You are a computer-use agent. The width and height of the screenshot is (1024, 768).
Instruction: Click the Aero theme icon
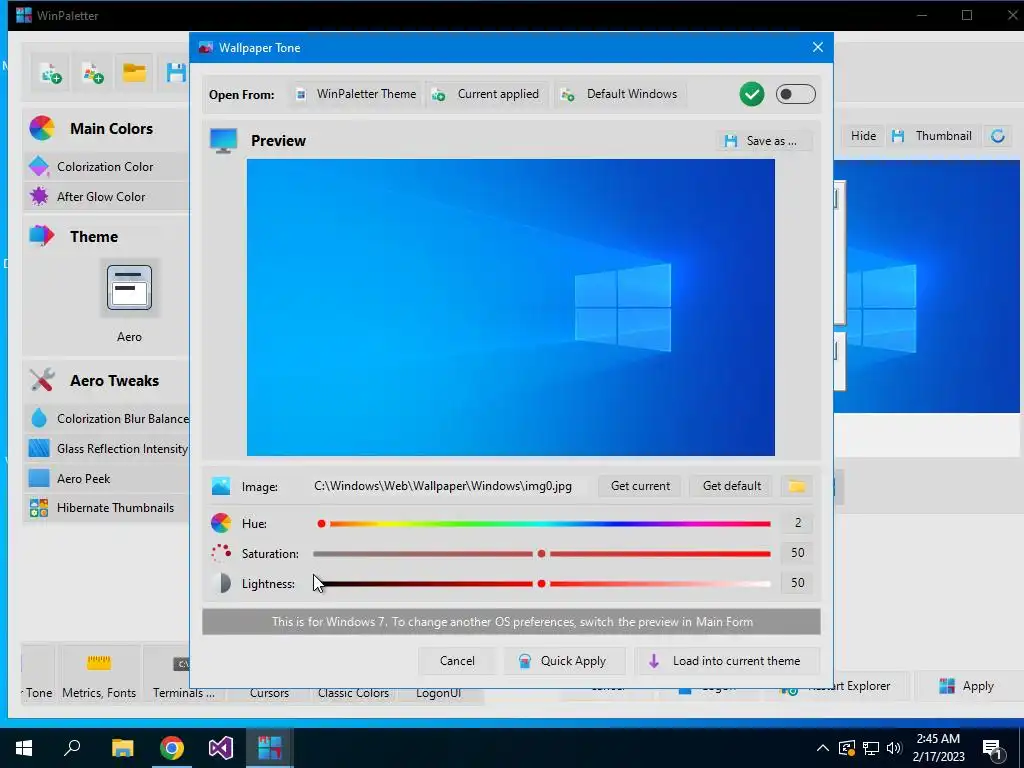pos(129,288)
